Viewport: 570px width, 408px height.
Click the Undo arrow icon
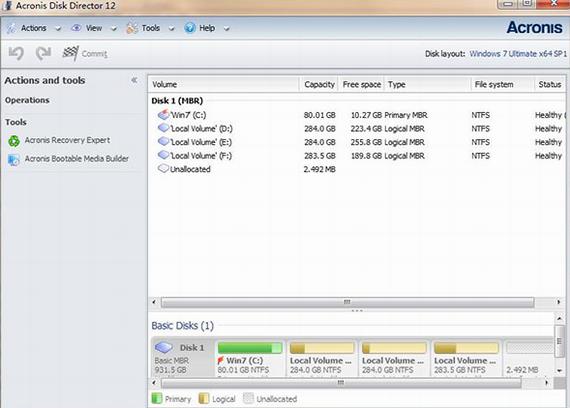pos(16,53)
